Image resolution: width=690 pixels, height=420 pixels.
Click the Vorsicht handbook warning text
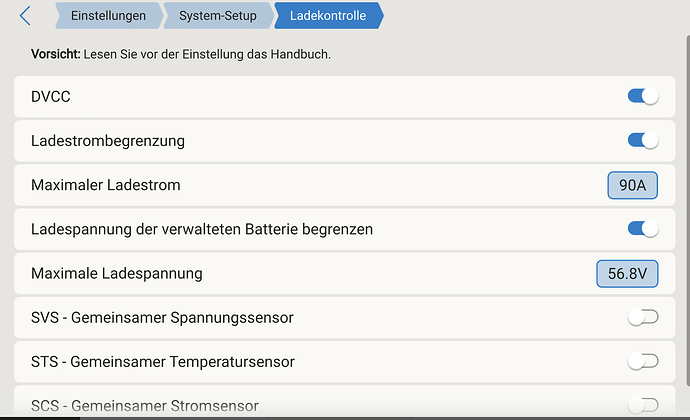180,54
